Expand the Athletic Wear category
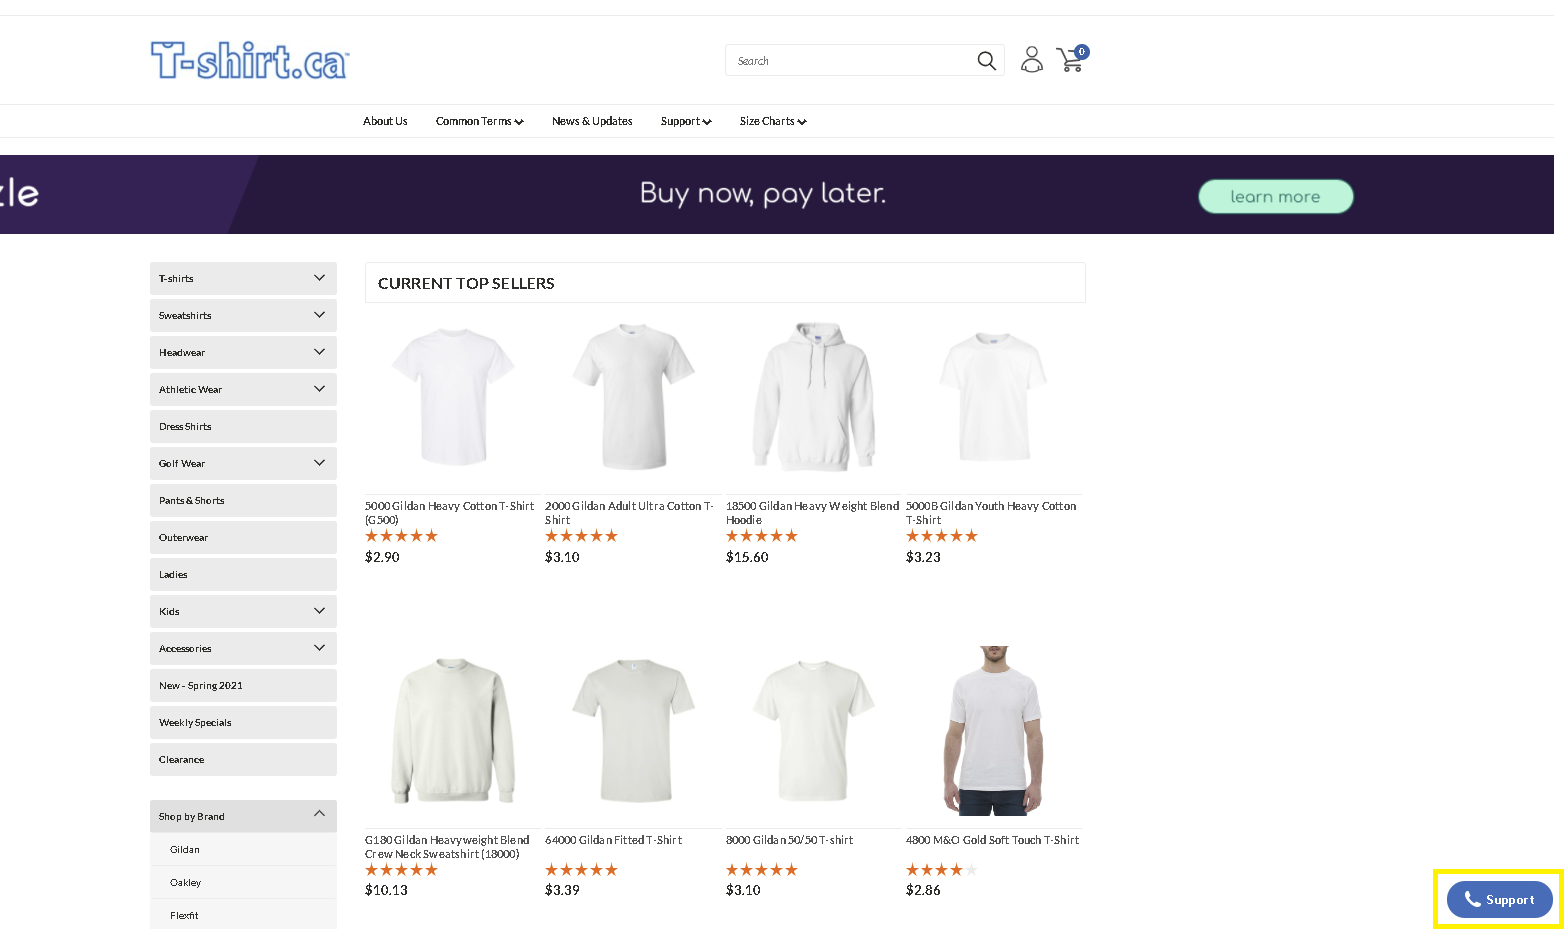1566x933 pixels. pyautogui.click(x=243, y=389)
